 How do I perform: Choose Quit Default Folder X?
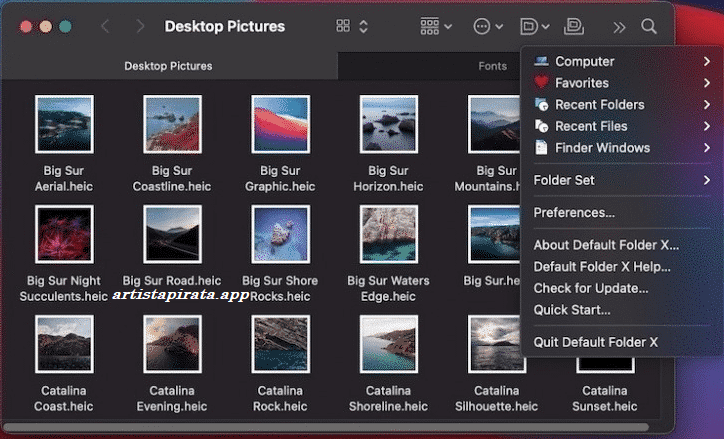click(x=621, y=342)
